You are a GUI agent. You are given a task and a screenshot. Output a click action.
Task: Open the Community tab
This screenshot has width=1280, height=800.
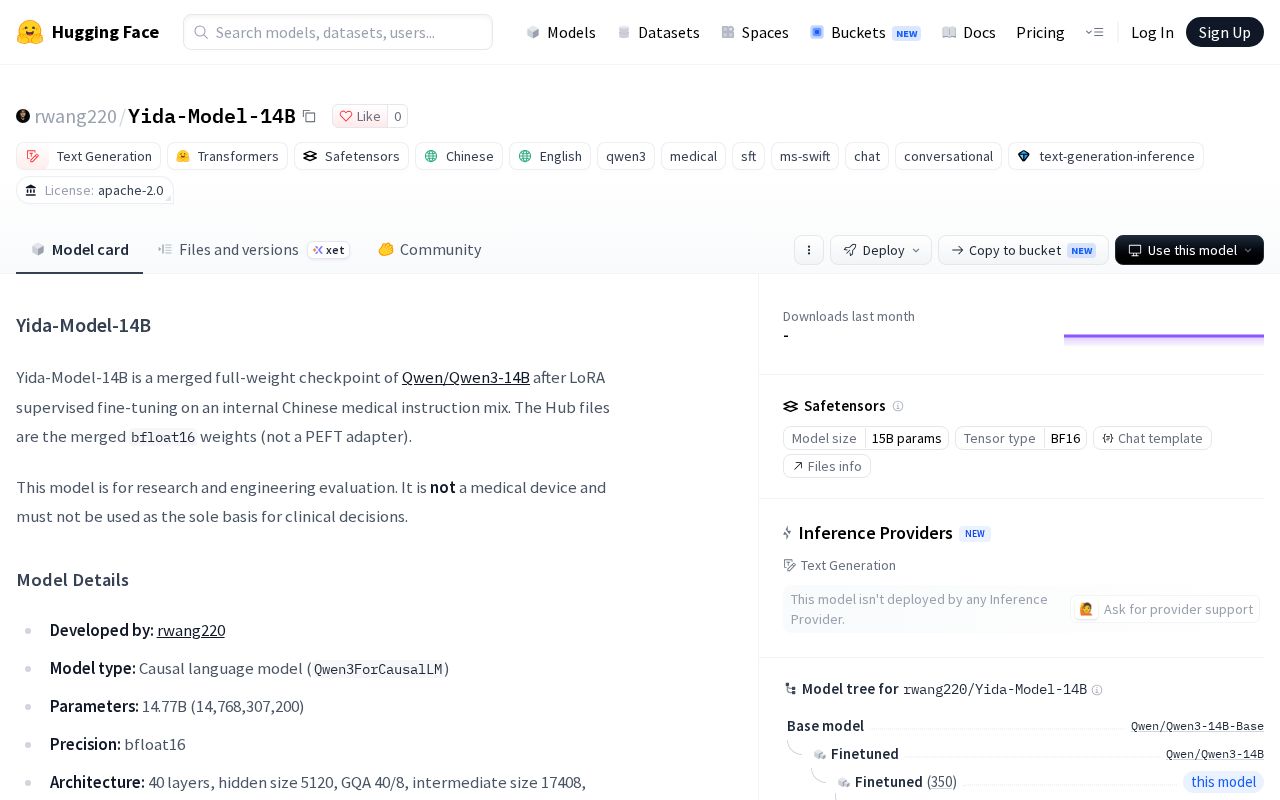click(429, 250)
